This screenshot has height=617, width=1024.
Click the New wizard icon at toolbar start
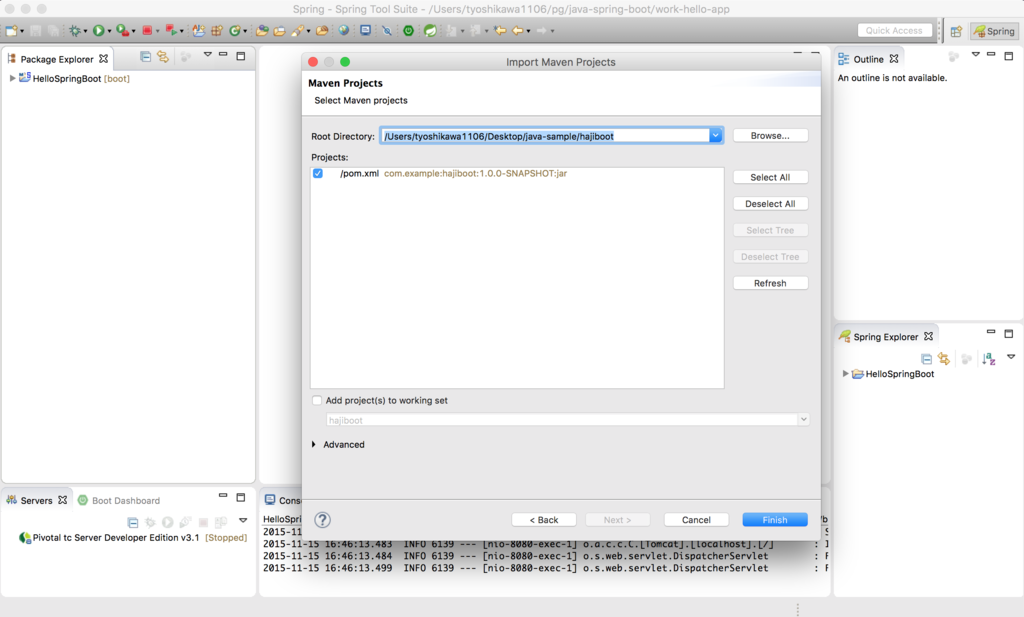pyautogui.click(x=11, y=31)
